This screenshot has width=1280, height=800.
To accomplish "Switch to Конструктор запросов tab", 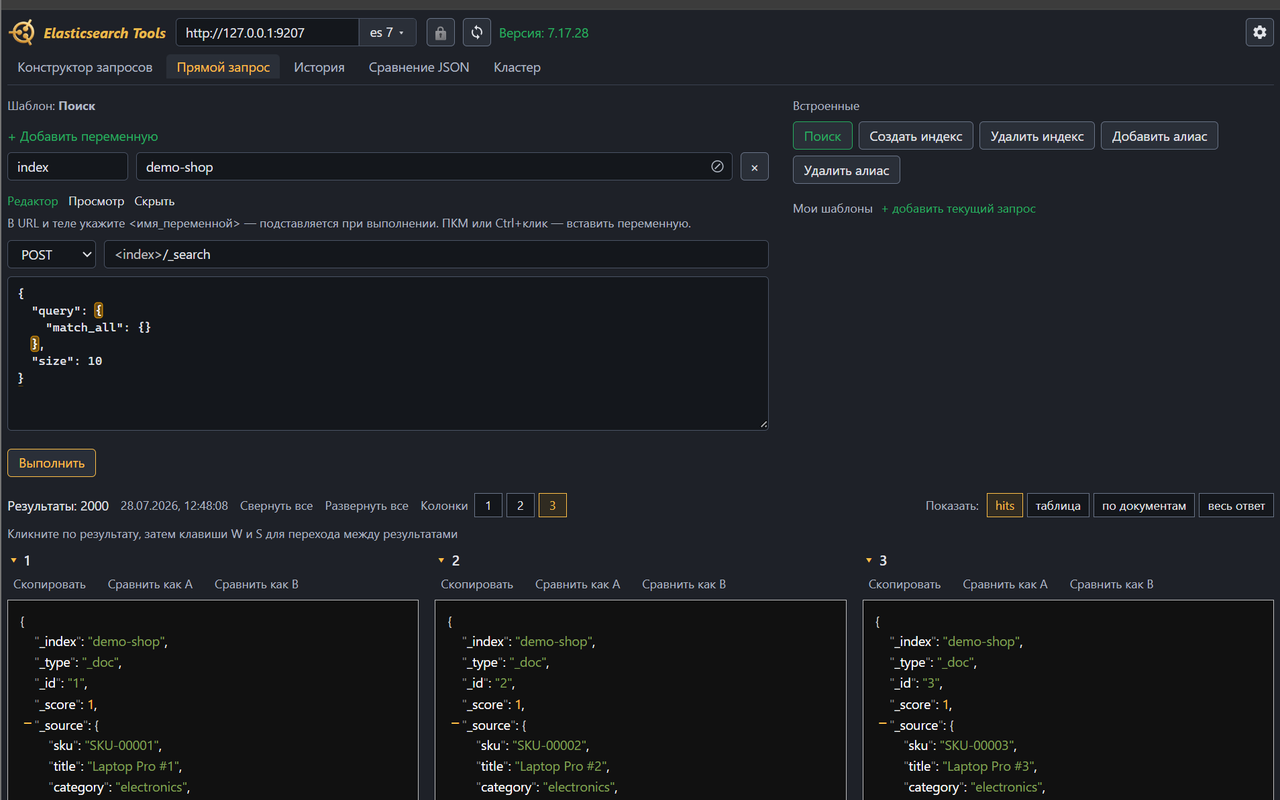I will pyautogui.click(x=85, y=68).
